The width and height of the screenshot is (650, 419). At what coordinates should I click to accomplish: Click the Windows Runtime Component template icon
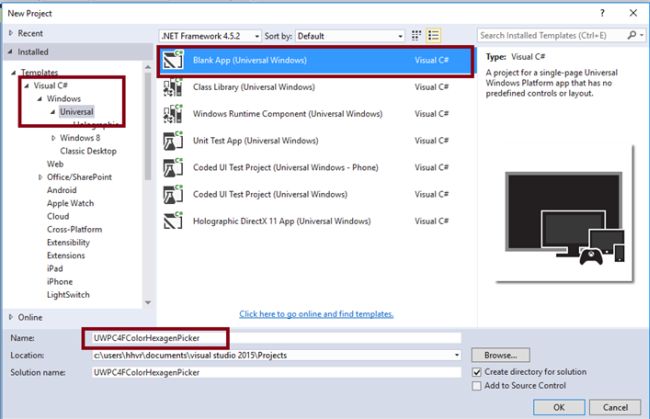172,114
